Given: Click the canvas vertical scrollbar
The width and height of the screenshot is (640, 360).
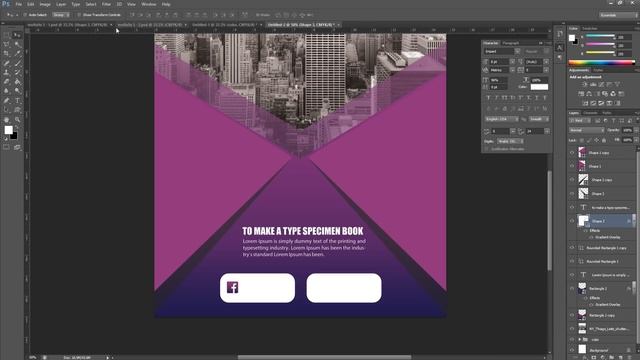Looking at the screenshot, I should pyautogui.click(x=549, y=220).
